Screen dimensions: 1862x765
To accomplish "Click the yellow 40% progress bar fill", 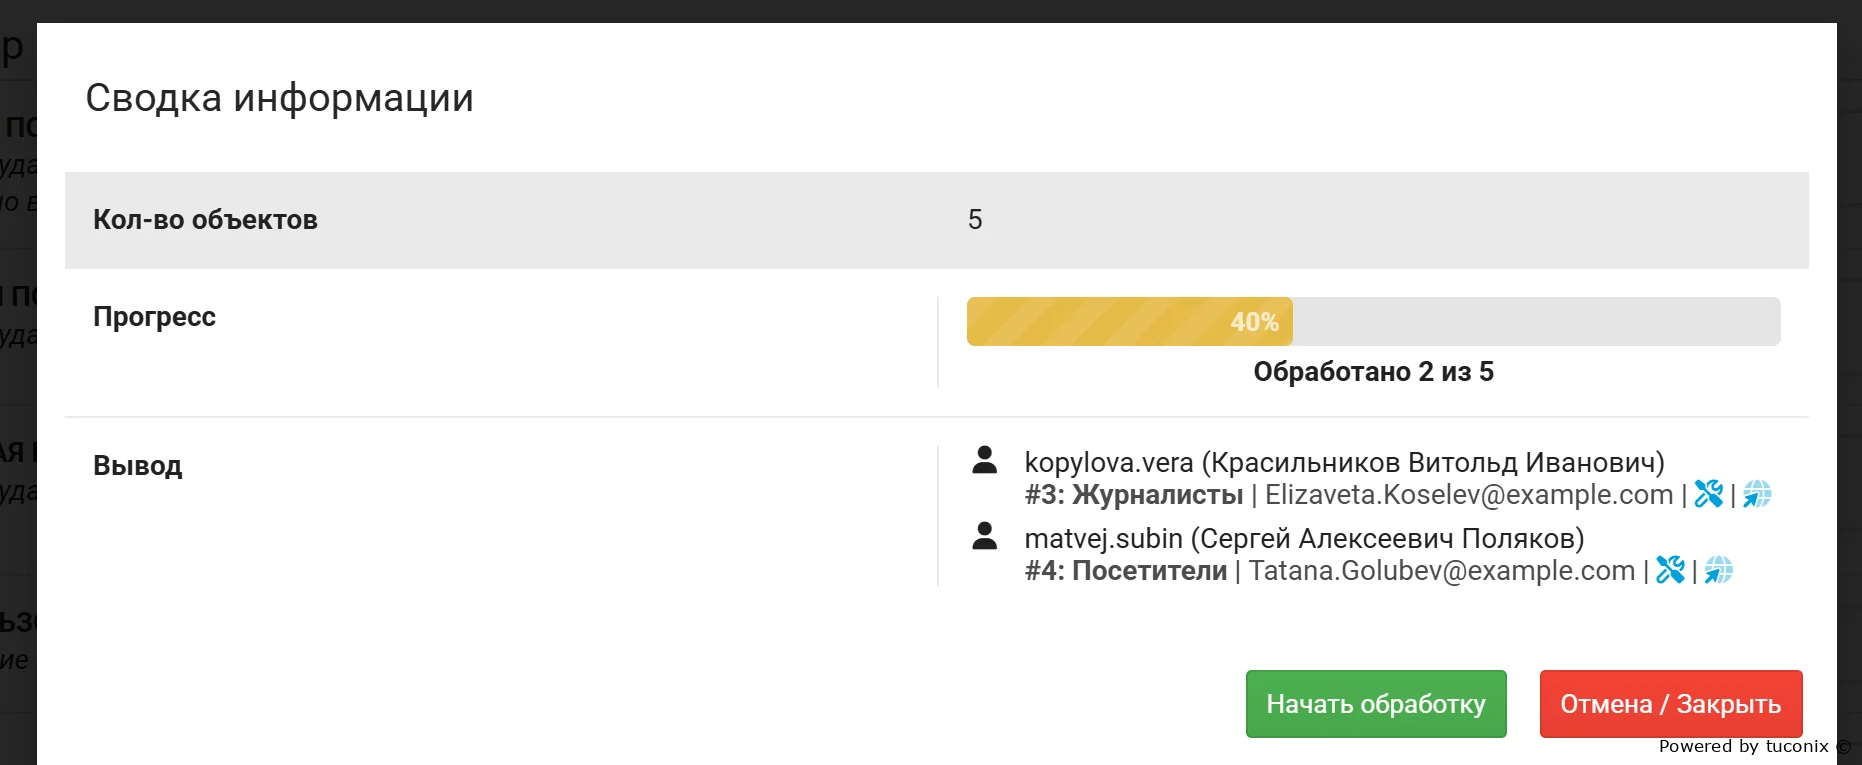I will point(1129,322).
